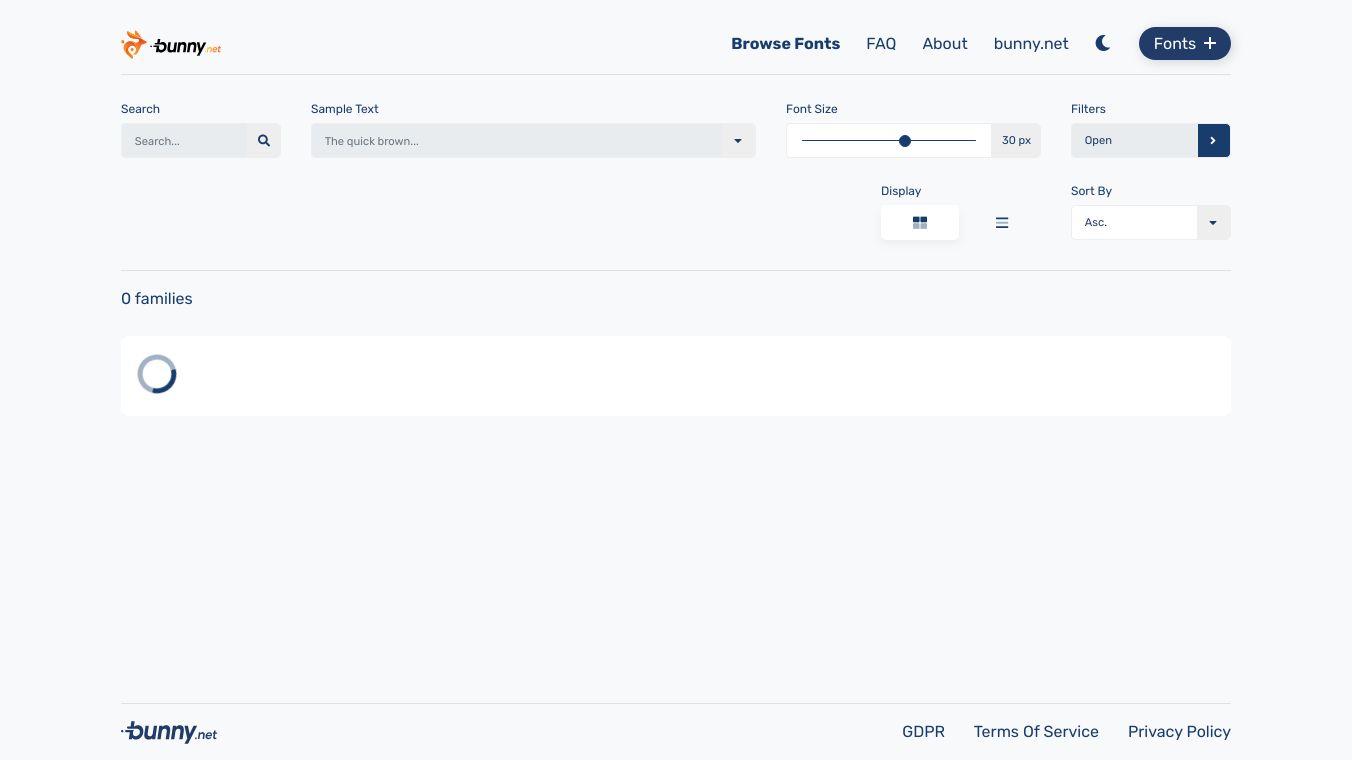Image resolution: width=1352 pixels, height=760 pixels.
Task: Open the Filters panel arrow
Action: coord(1213,141)
